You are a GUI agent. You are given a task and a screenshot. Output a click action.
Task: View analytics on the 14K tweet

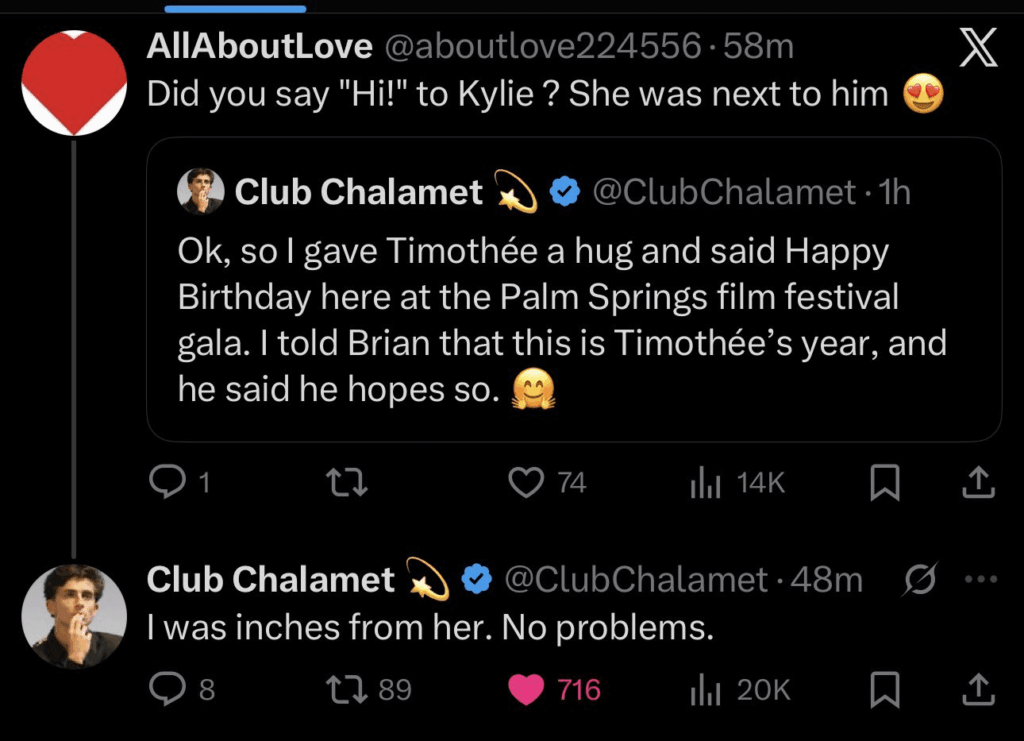point(707,482)
